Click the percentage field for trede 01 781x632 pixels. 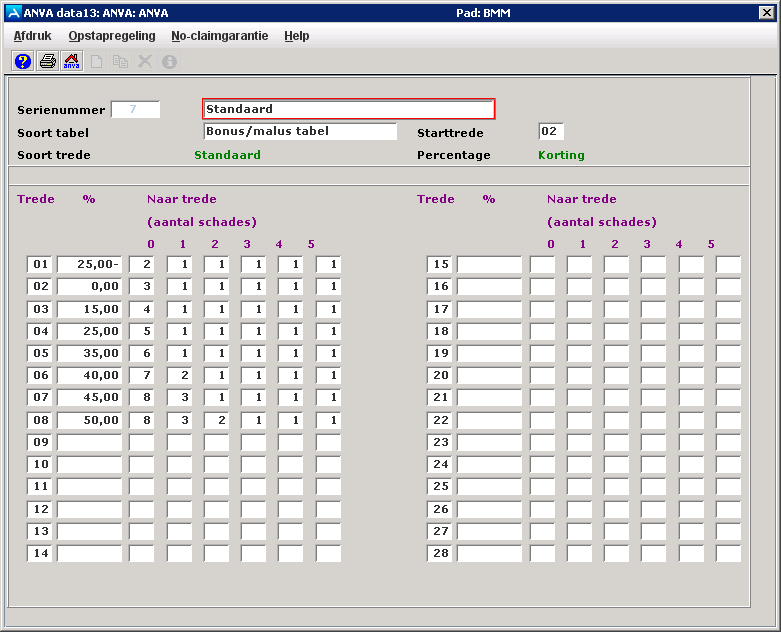89,264
